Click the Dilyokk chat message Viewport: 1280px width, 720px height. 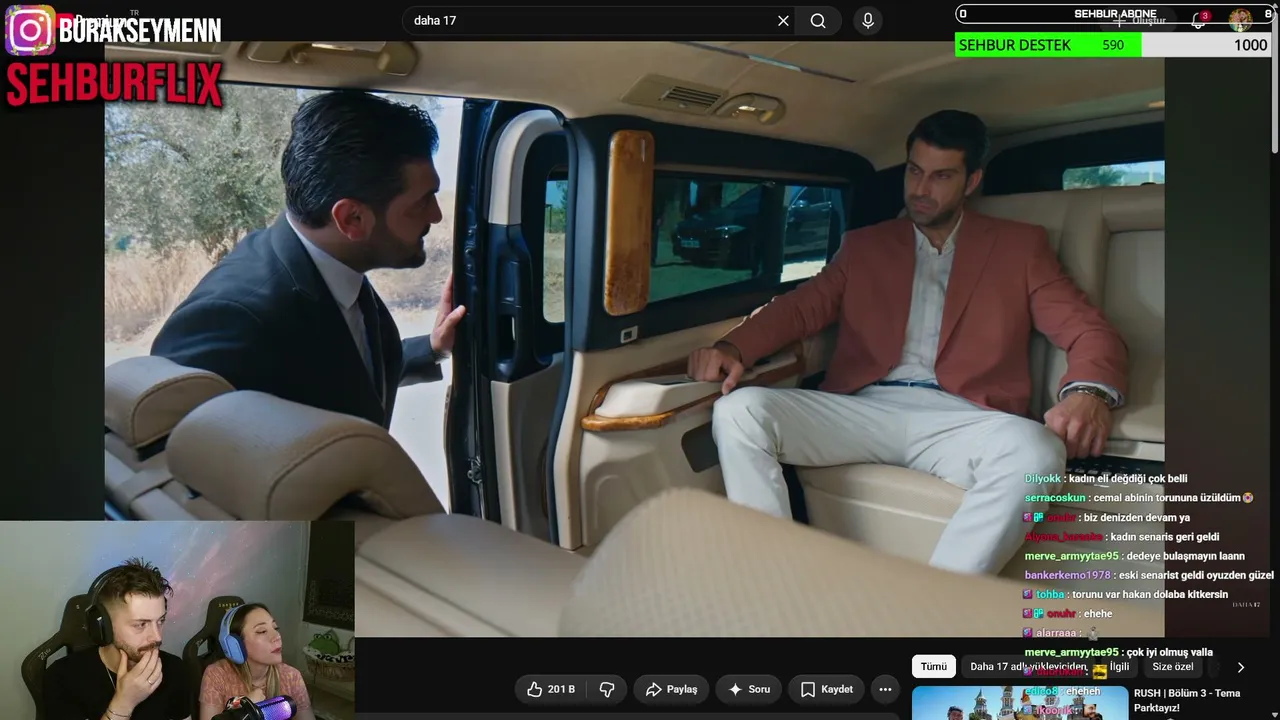click(1106, 479)
